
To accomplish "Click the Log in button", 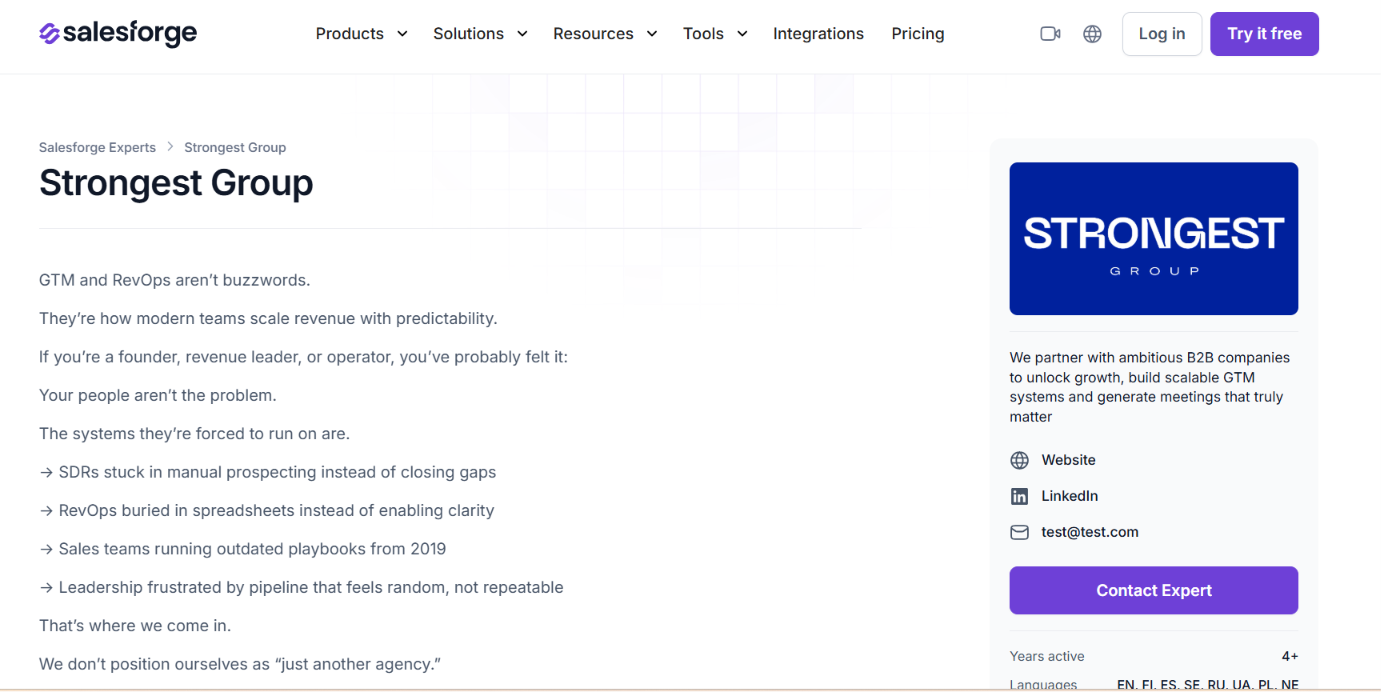I will [x=1162, y=34].
